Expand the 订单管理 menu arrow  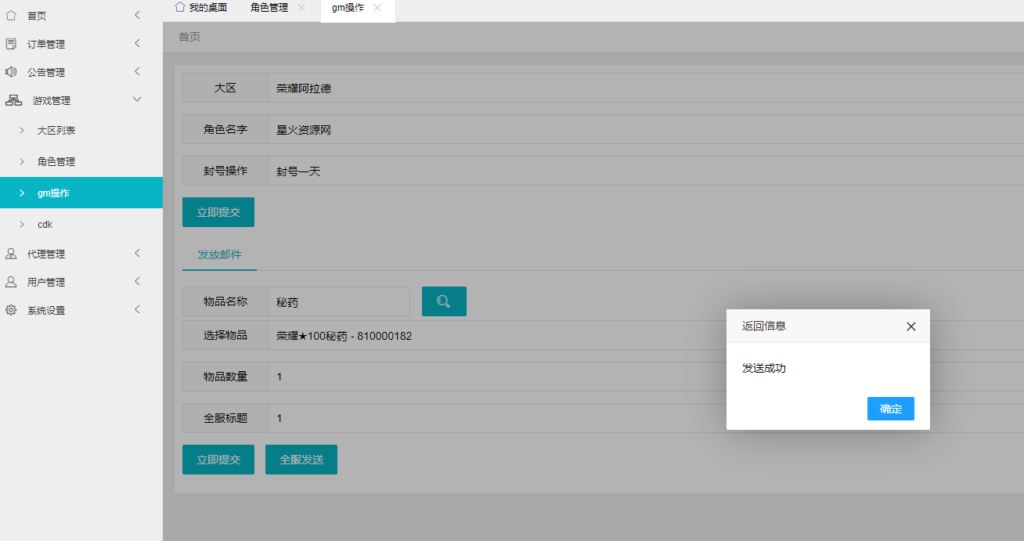137,44
